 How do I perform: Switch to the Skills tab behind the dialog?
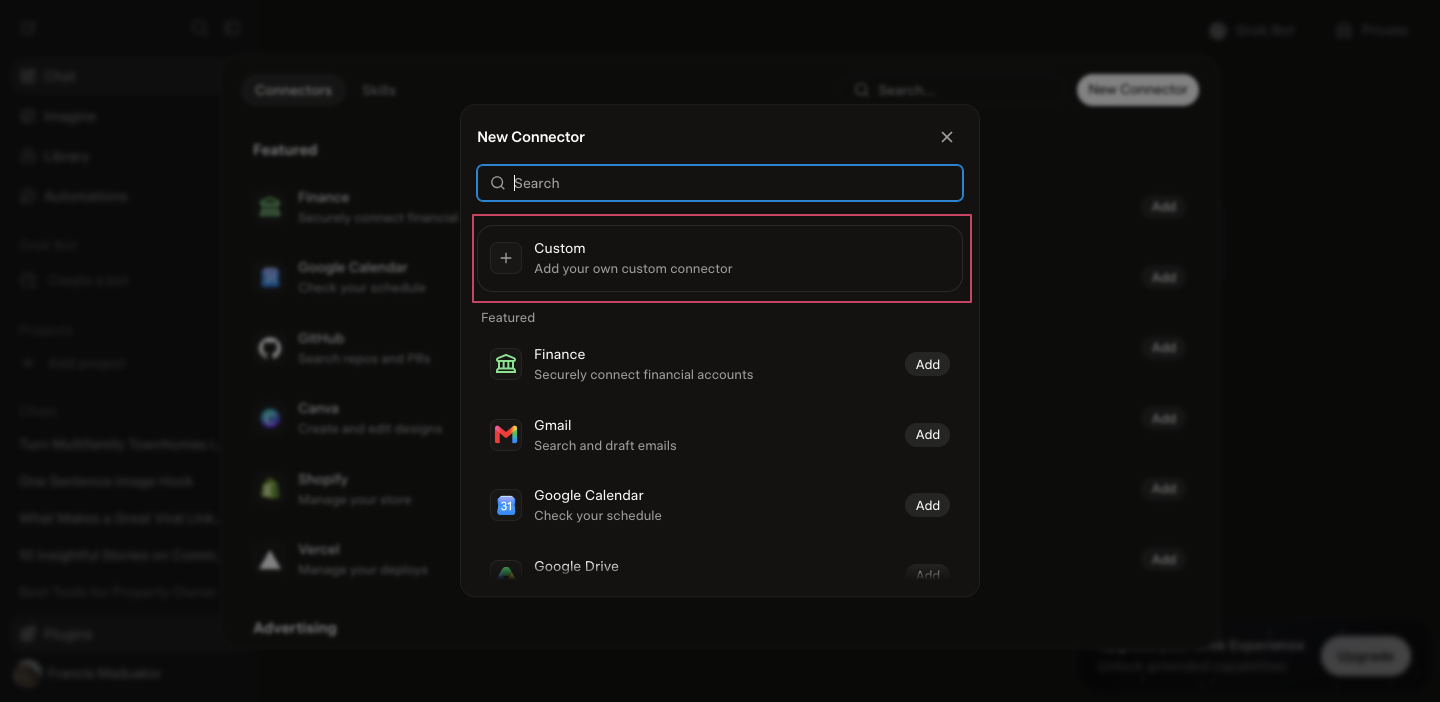[379, 90]
